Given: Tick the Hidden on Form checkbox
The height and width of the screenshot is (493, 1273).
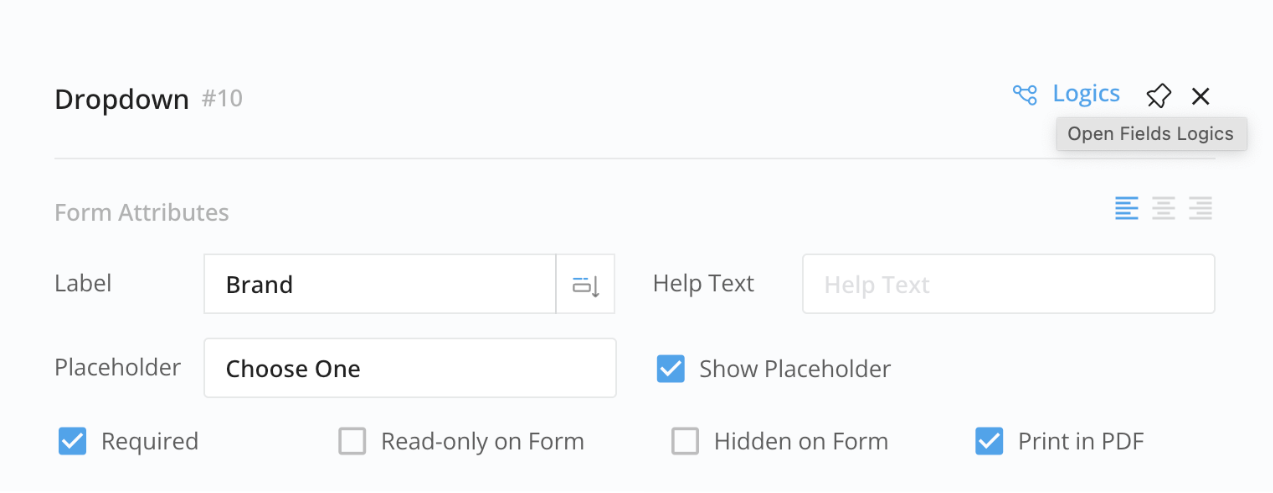Looking at the screenshot, I should (x=685, y=441).
